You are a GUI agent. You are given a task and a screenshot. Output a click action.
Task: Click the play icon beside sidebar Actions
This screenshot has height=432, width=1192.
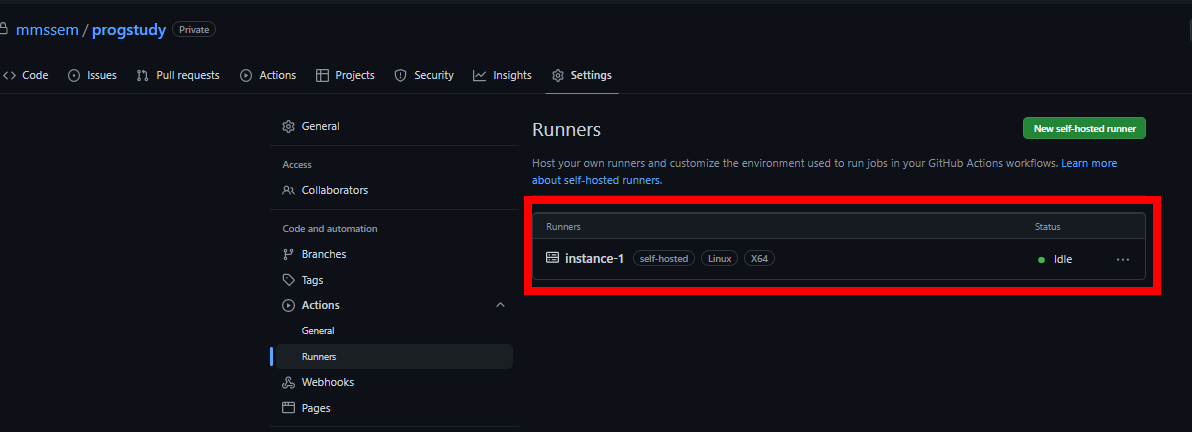pos(288,305)
